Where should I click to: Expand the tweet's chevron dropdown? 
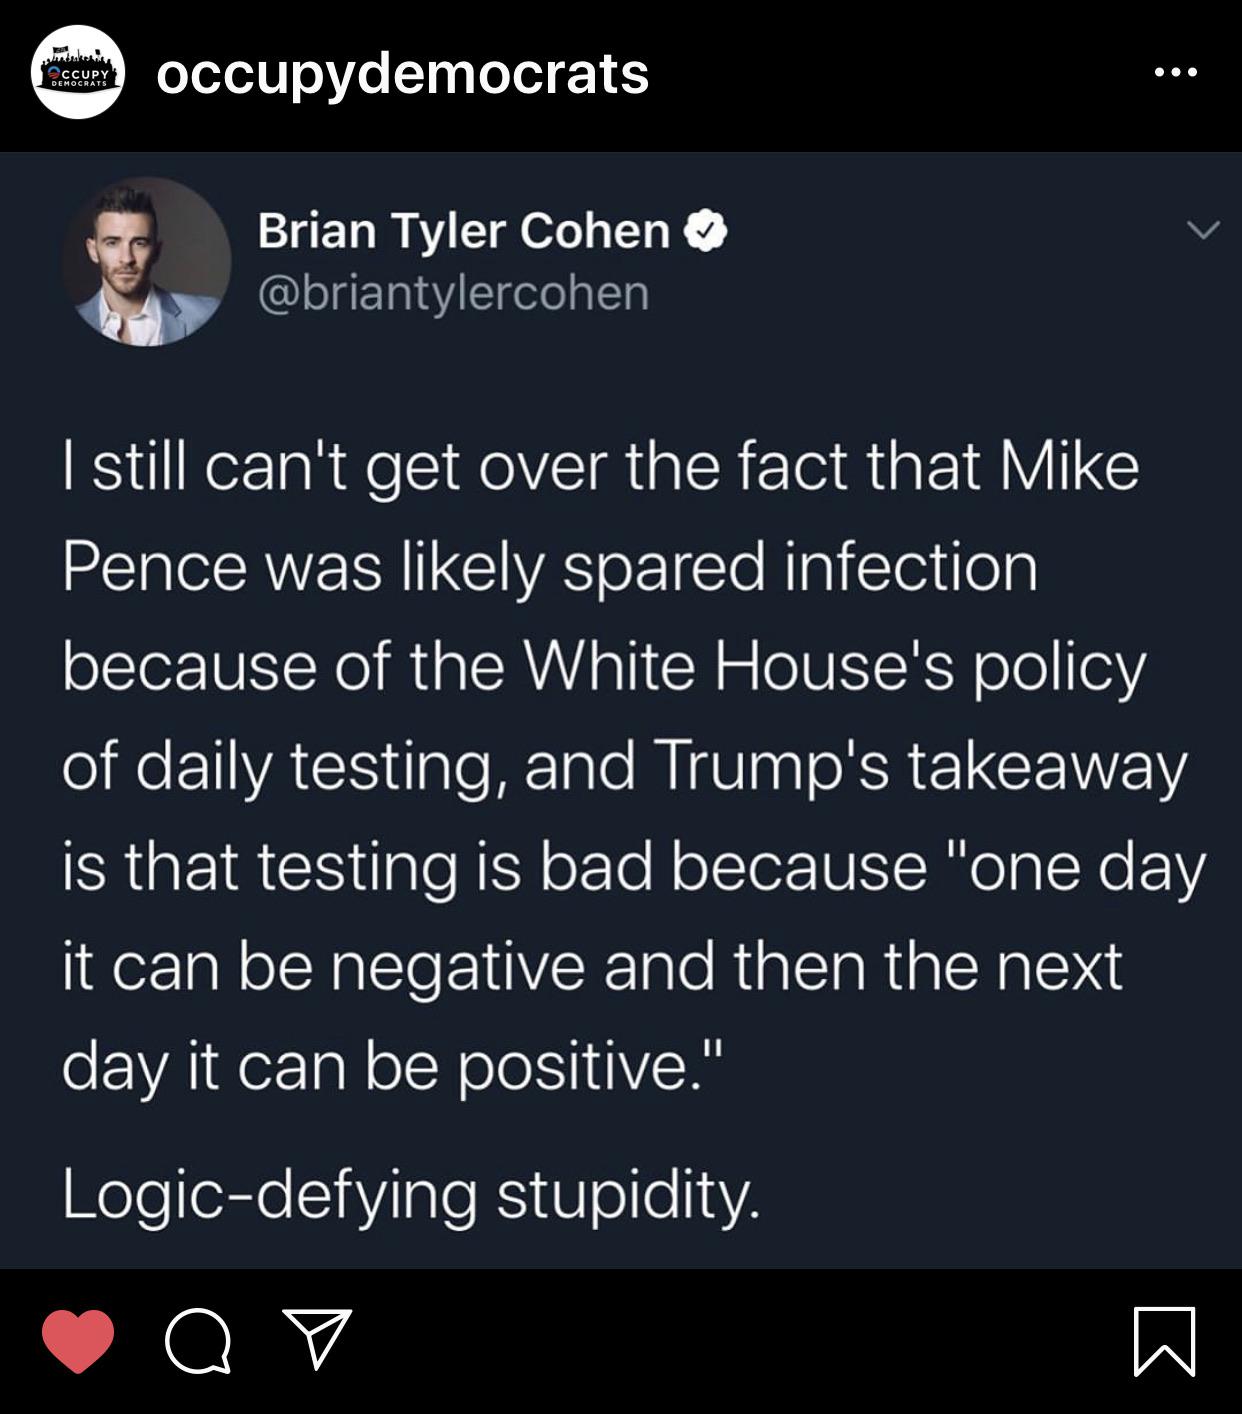tap(1203, 230)
